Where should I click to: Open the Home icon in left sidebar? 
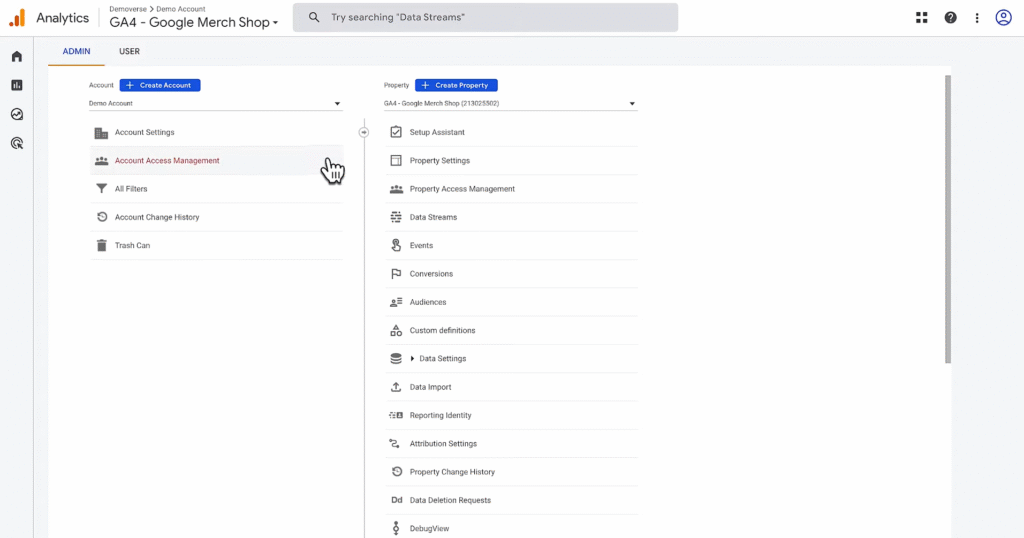17,57
